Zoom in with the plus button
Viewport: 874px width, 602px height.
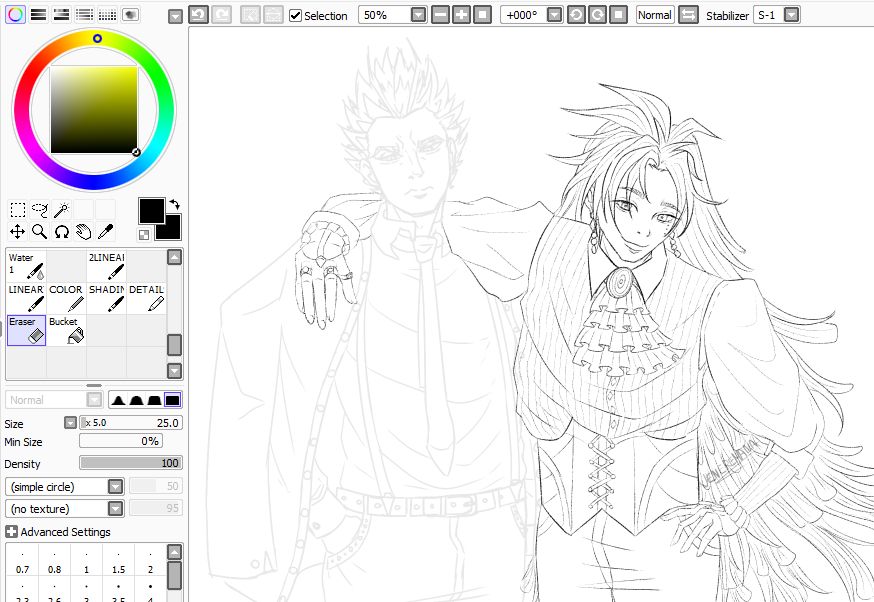tap(462, 15)
